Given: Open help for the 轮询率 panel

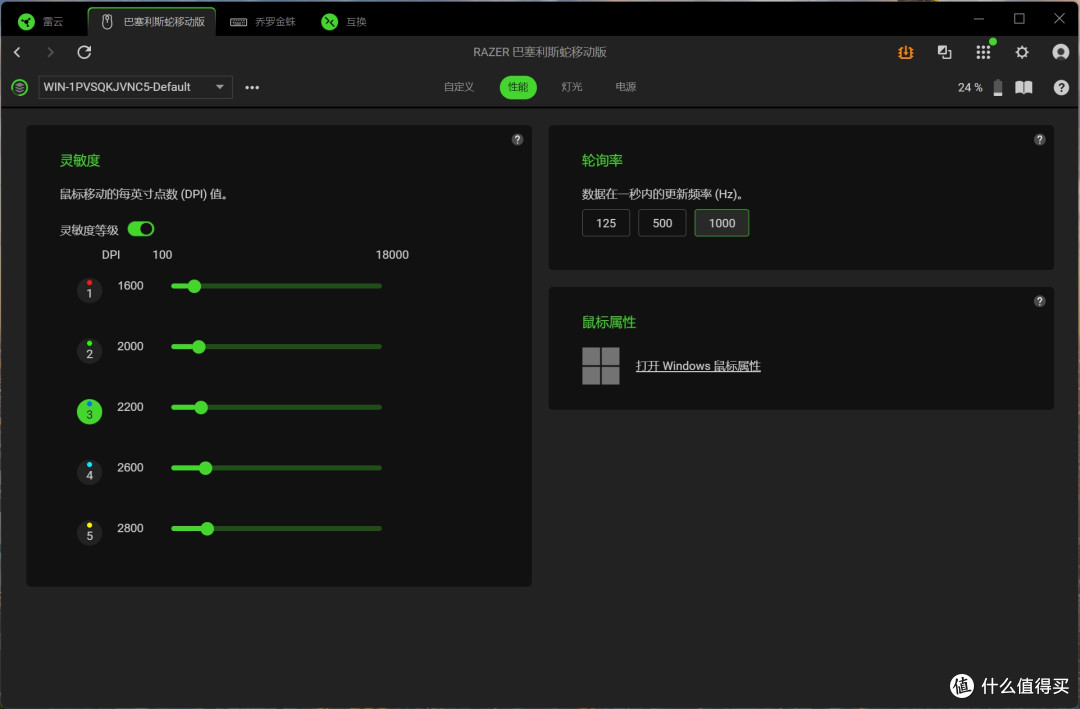Looking at the screenshot, I should point(1039,139).
